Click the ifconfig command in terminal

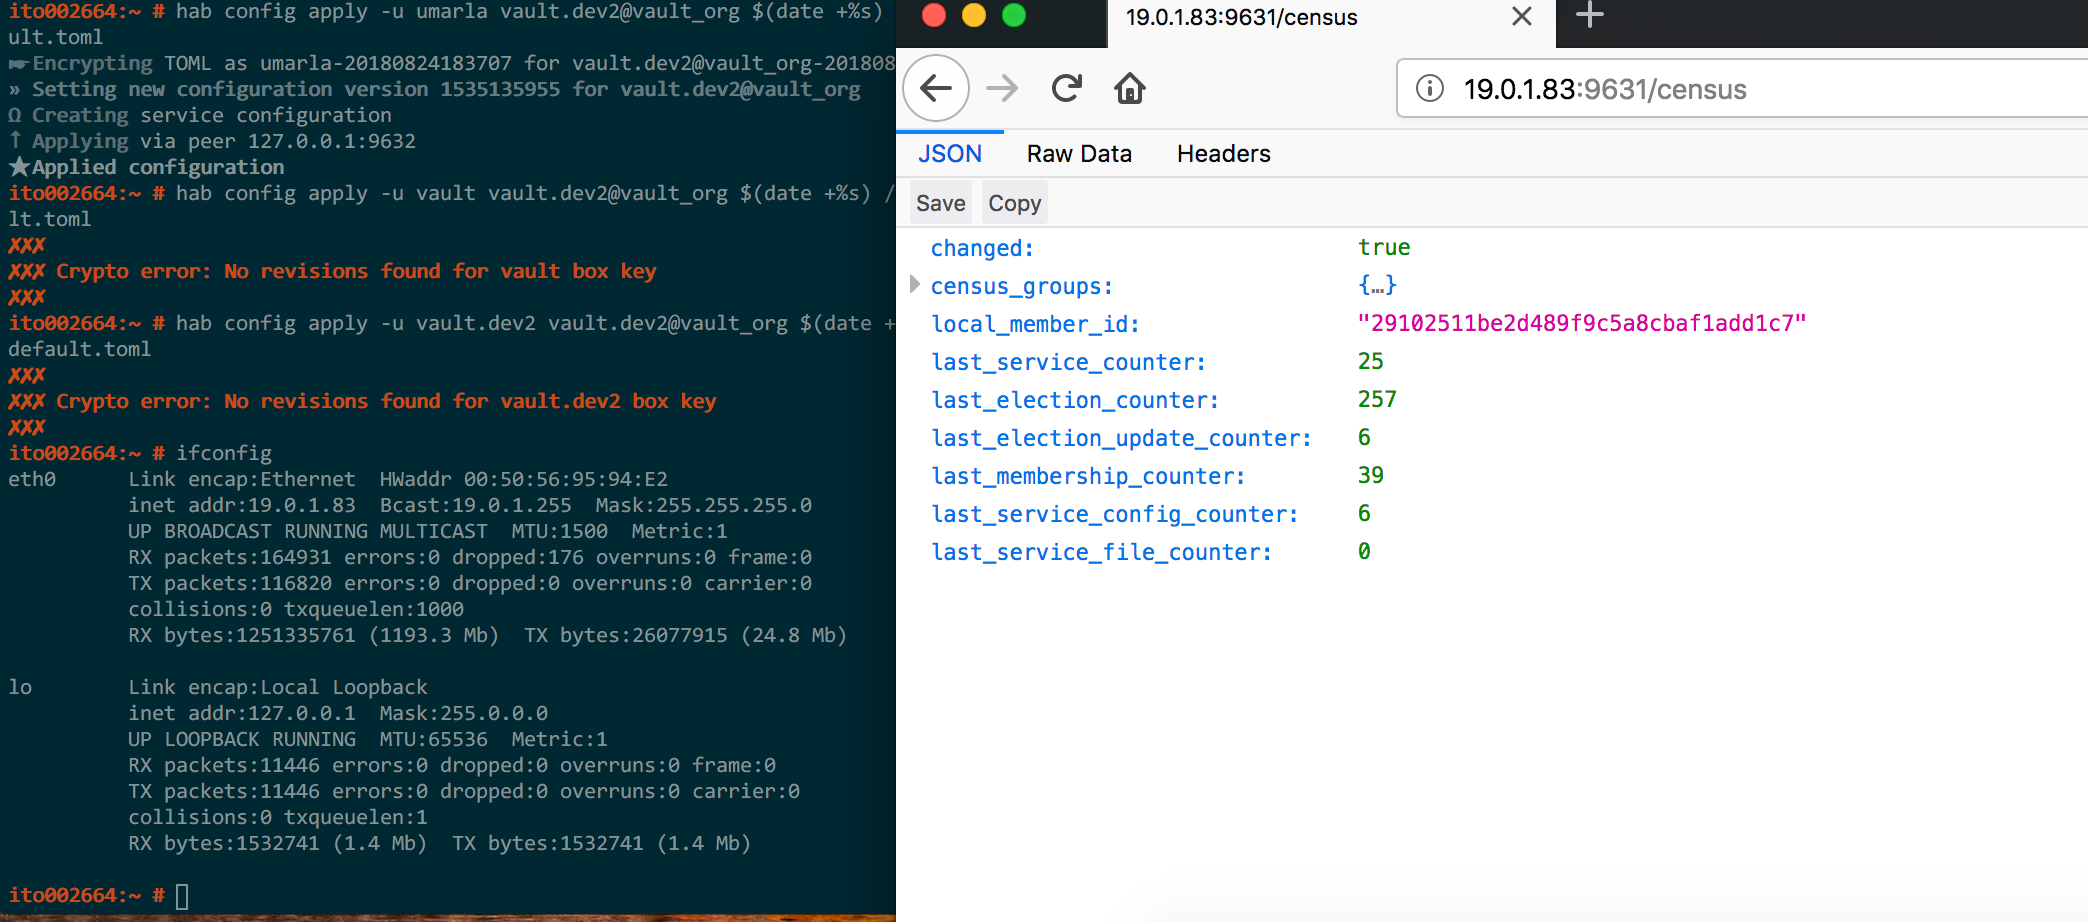point(224,453)
